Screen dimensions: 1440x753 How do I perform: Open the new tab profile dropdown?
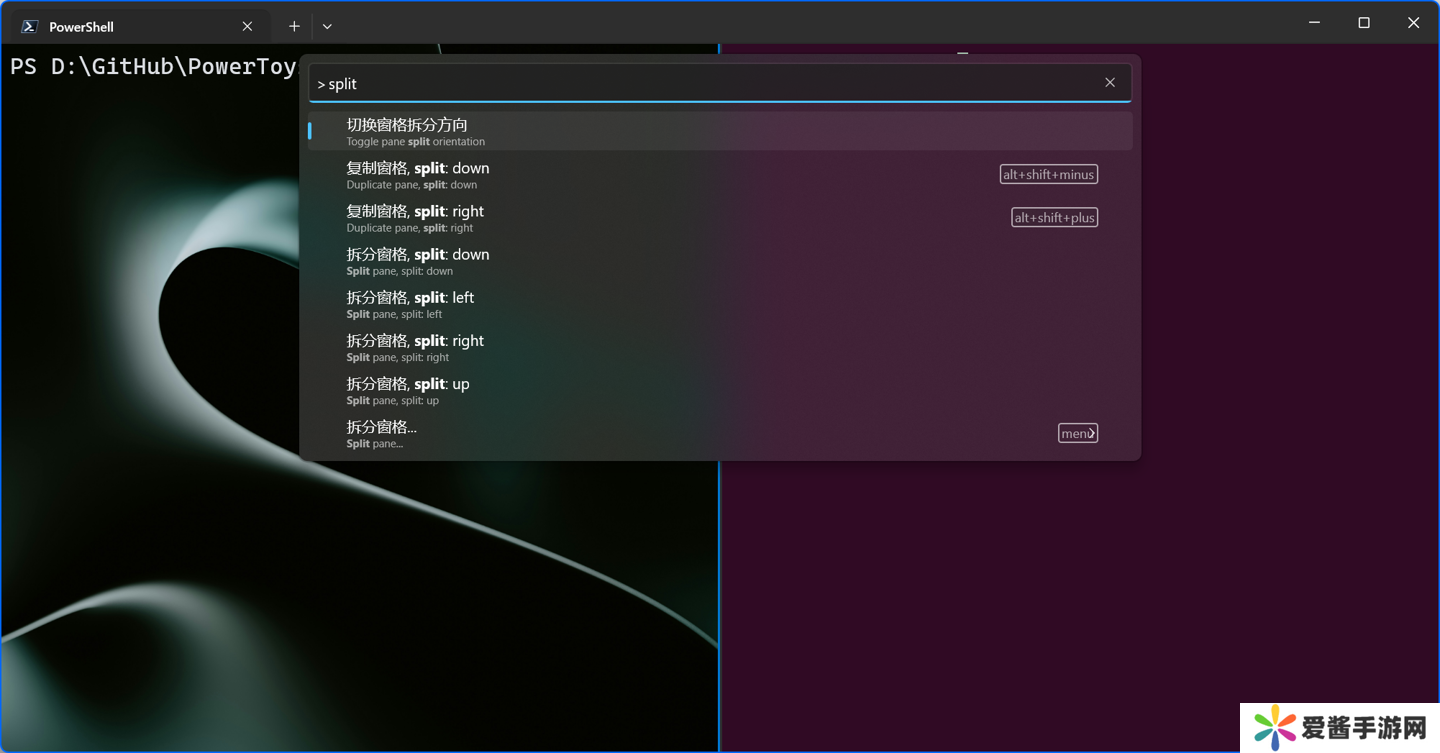coord(327,27)
